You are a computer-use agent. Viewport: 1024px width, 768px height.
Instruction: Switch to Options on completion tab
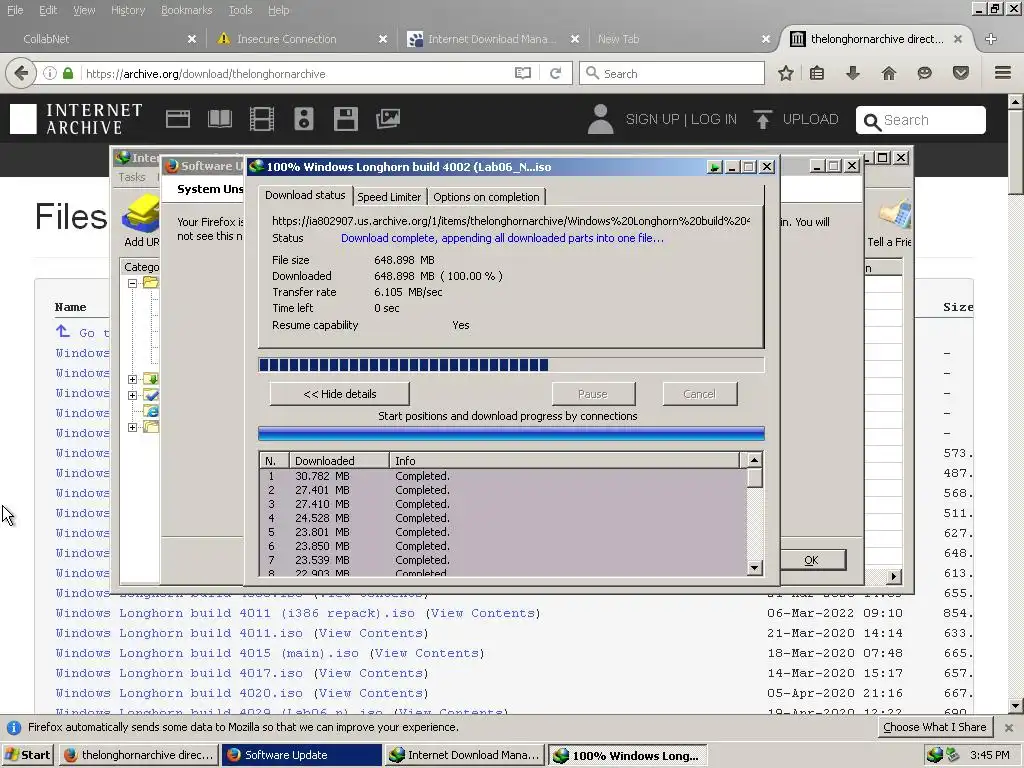click(x=486, y=197)
